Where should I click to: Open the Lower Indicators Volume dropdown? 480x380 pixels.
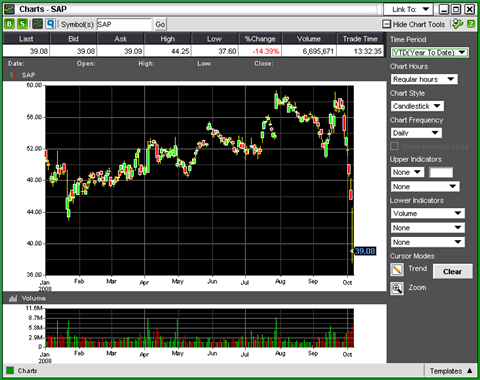pyautogui.click(x=428, y=213)
